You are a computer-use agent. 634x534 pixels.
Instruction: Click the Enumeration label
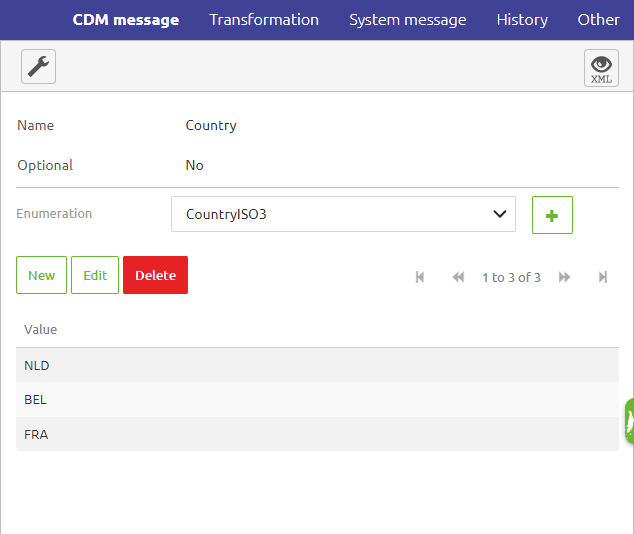coord(54,213)
